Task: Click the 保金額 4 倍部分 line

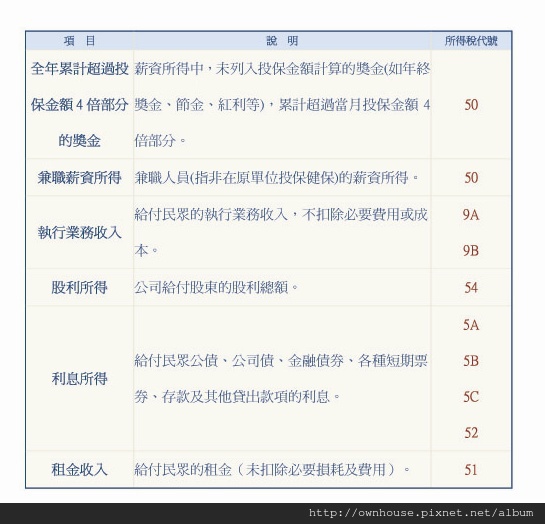Action: pyautogui.click(x=80, y=105)
